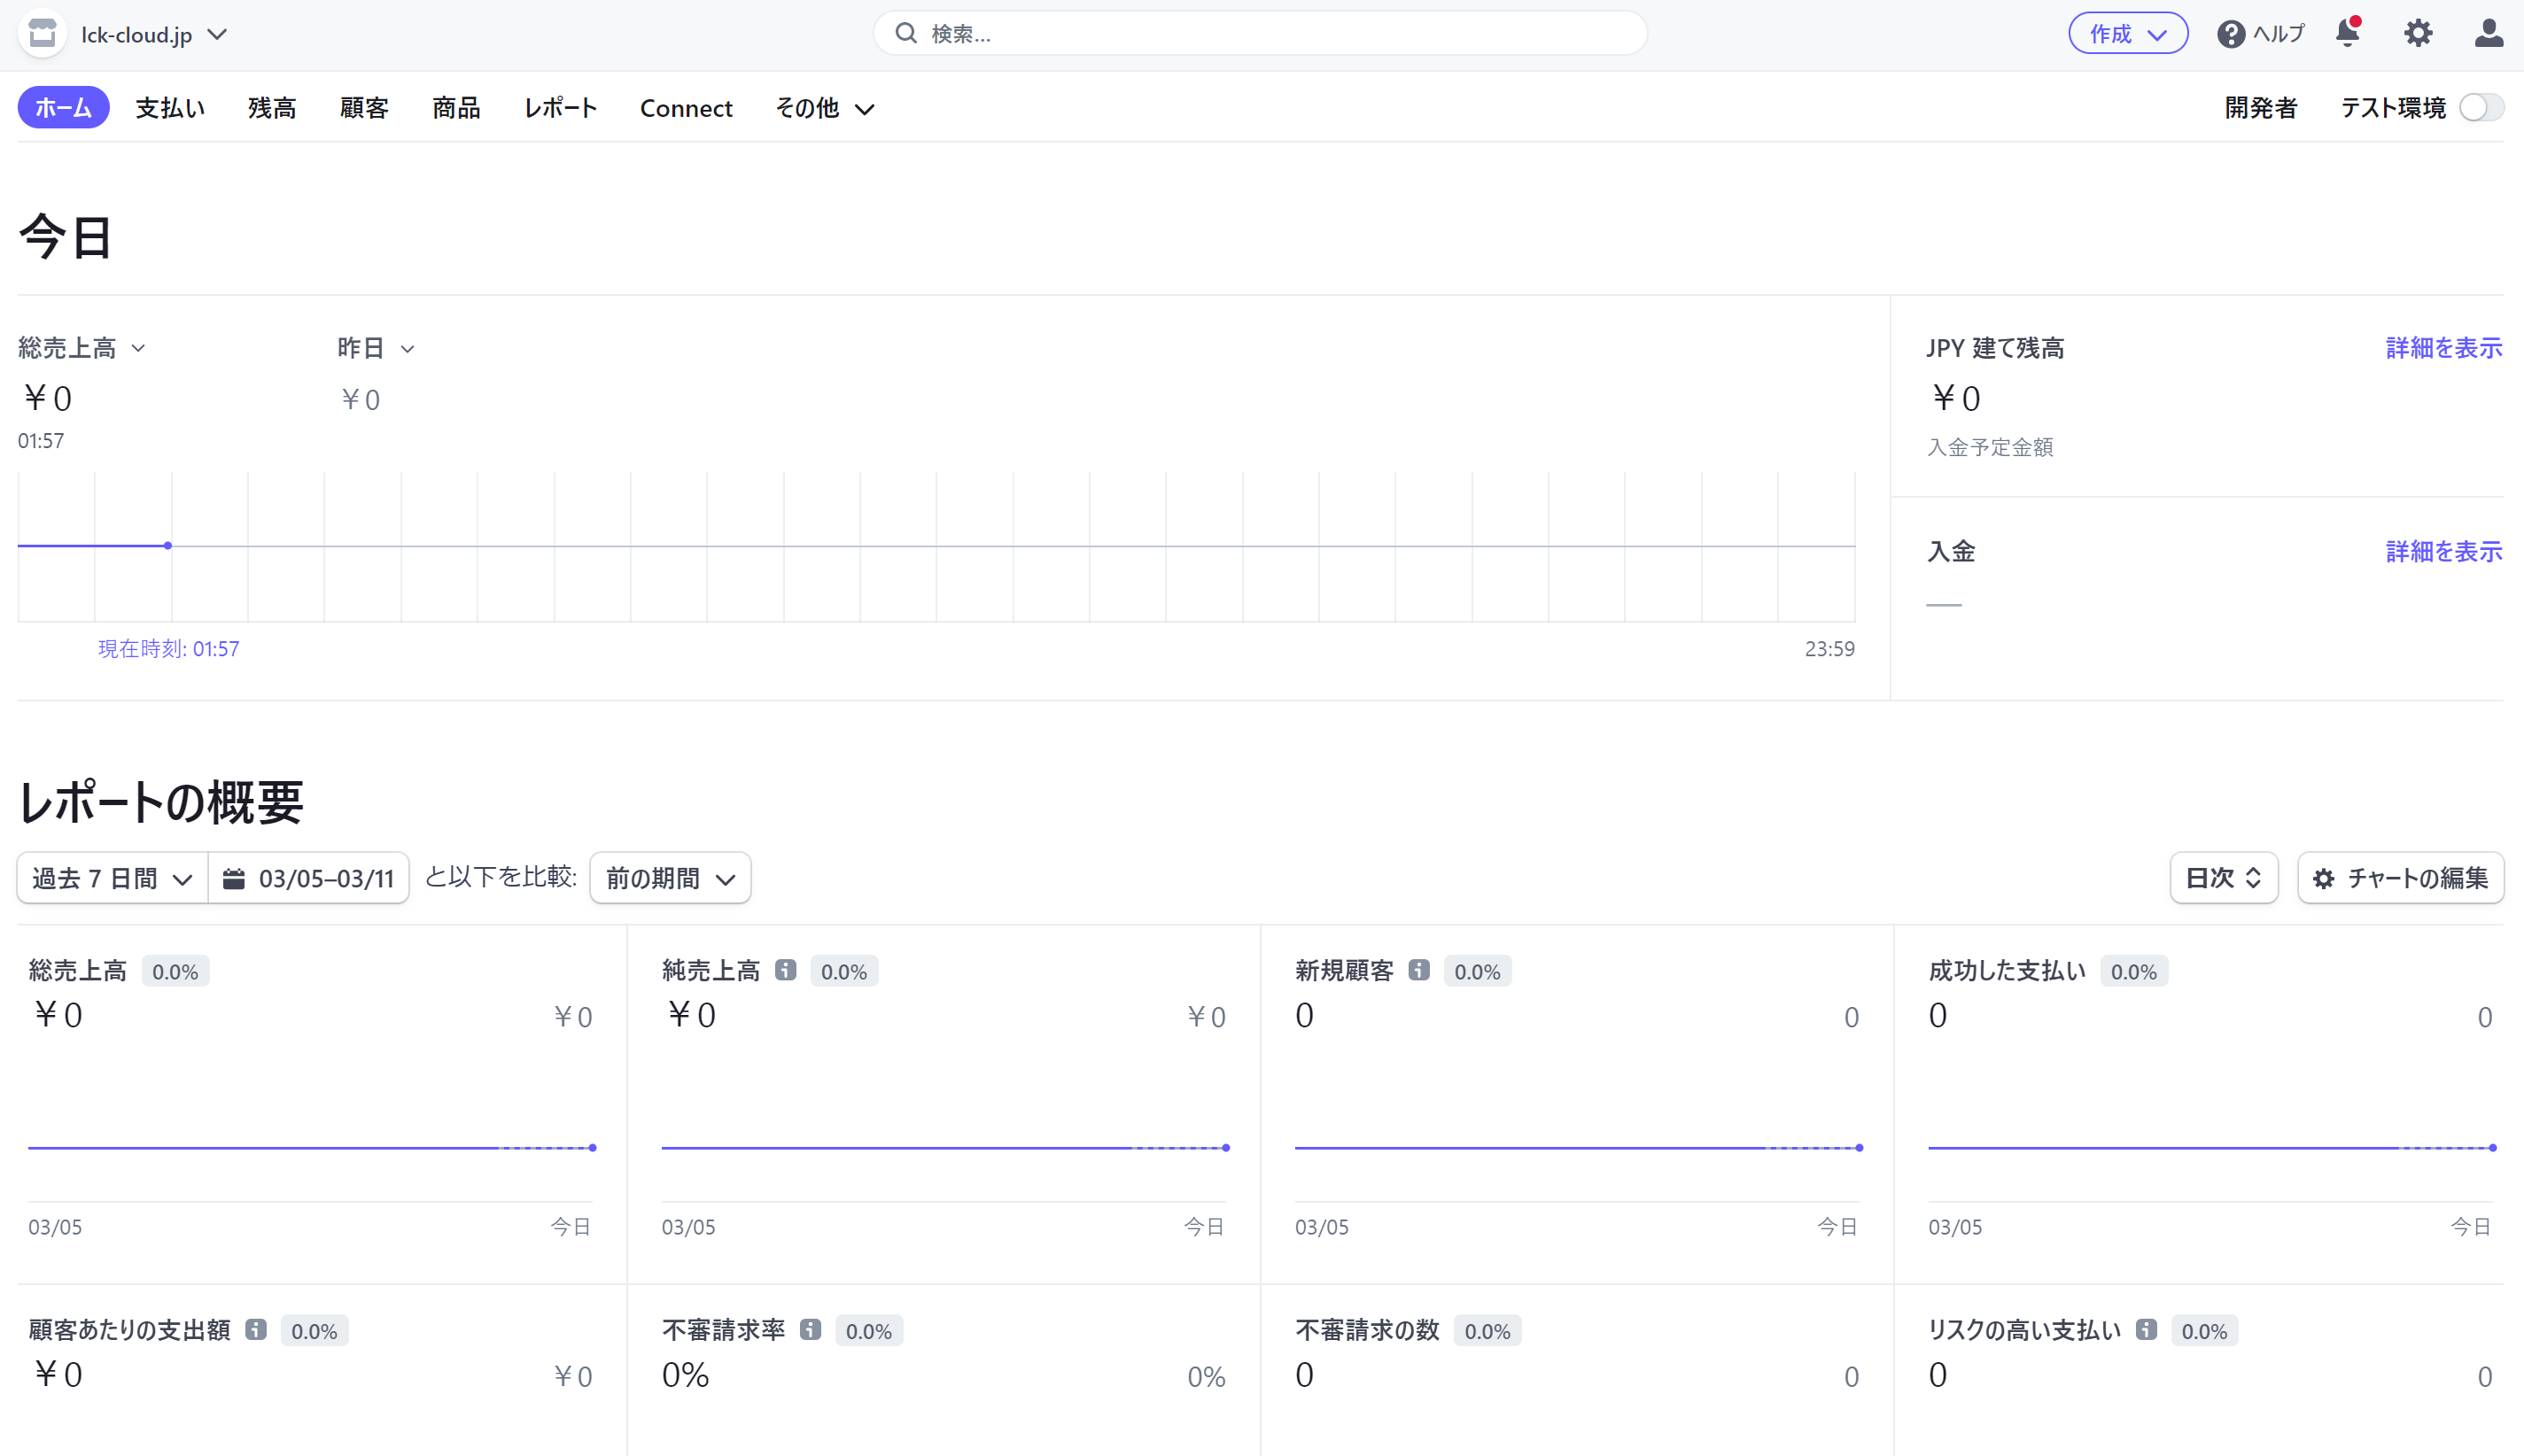Image resolution: width=2524 pixels, height=1456 pixels.
Task: Click the 0.0% badge beside 新規顧客
Action: click(x=1477, y=971)
